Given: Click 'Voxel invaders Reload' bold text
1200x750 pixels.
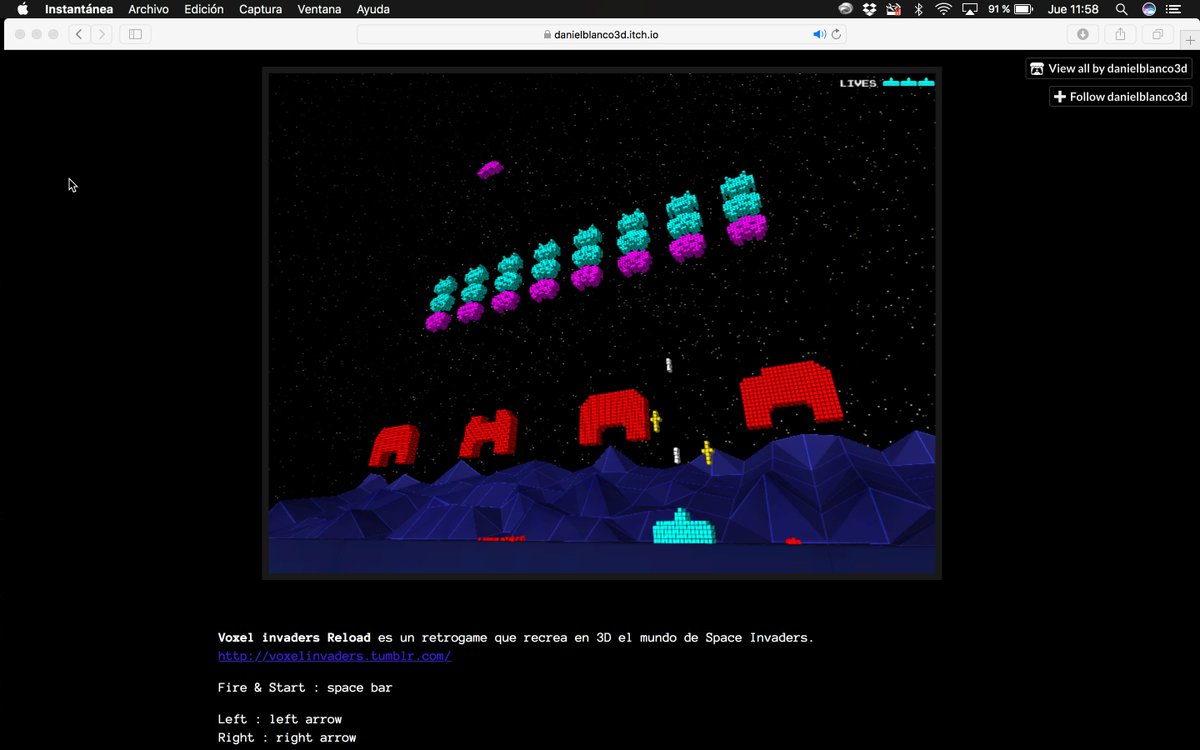Looking at the screenshot, I should [x=294, y=637].
